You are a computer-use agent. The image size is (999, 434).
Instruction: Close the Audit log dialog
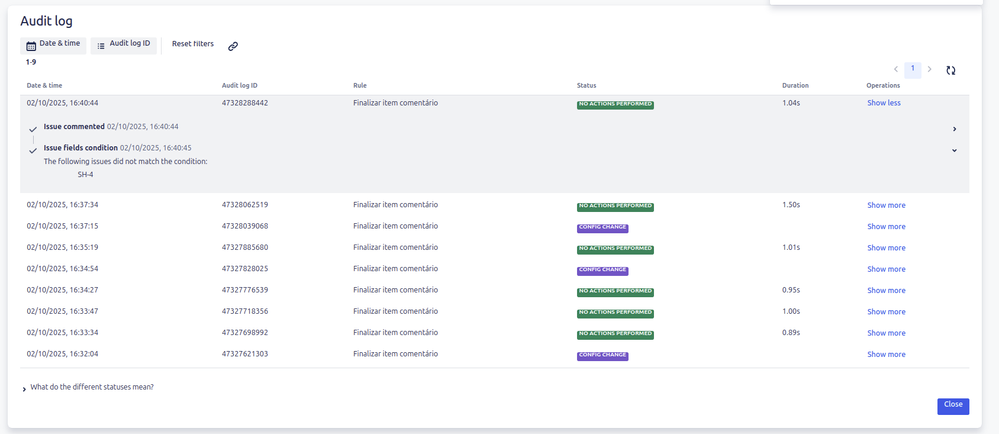(953, 406)
